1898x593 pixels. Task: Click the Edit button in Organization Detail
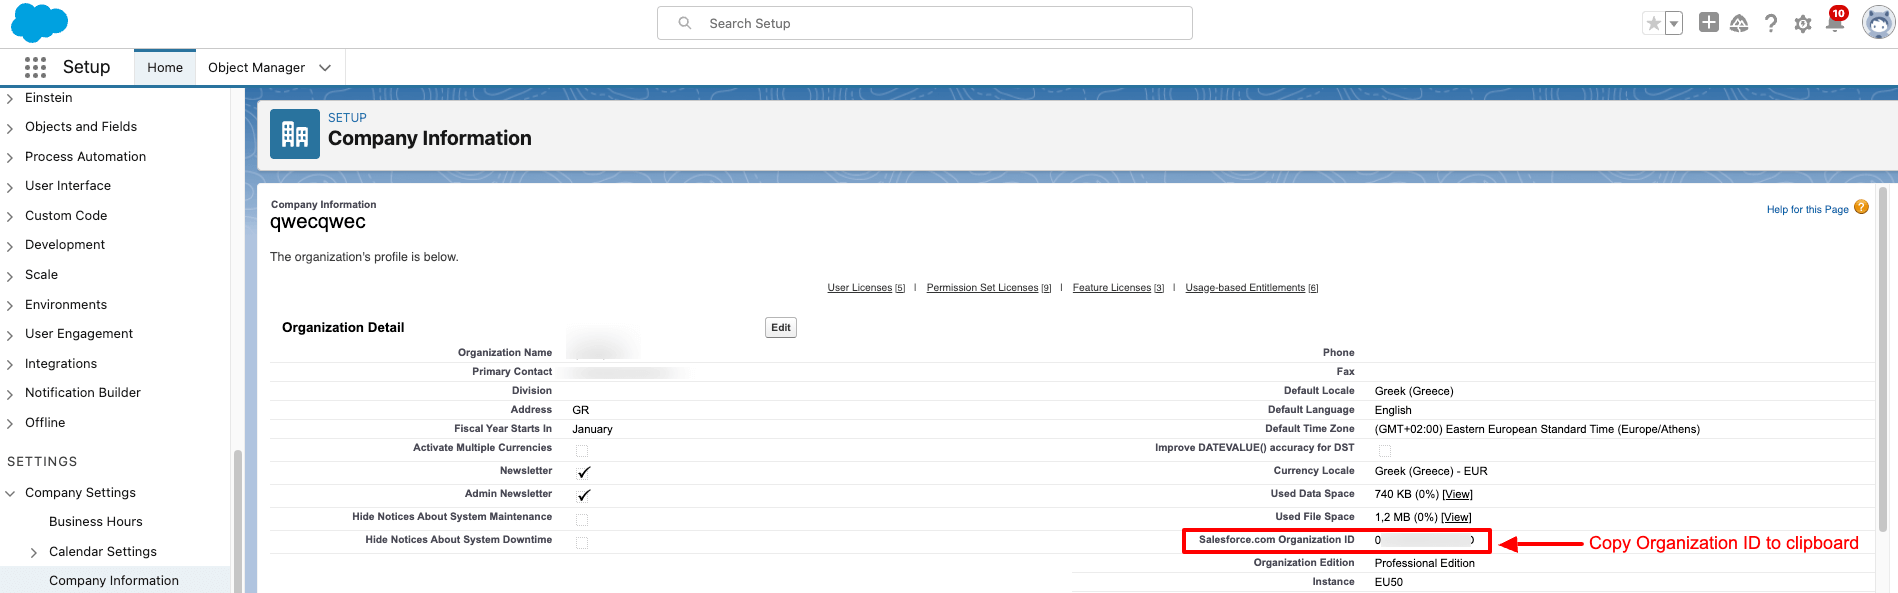click(781, 327)
